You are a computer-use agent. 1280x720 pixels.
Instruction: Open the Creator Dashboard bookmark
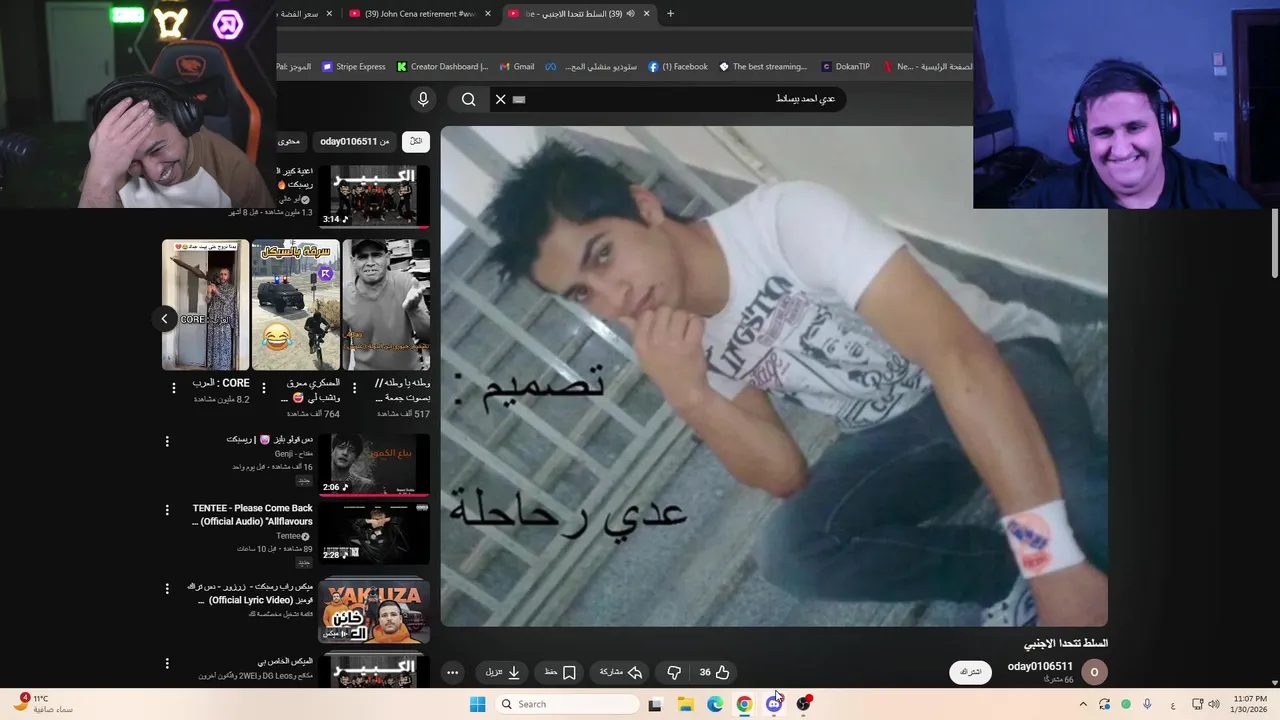tap(442, 66)
